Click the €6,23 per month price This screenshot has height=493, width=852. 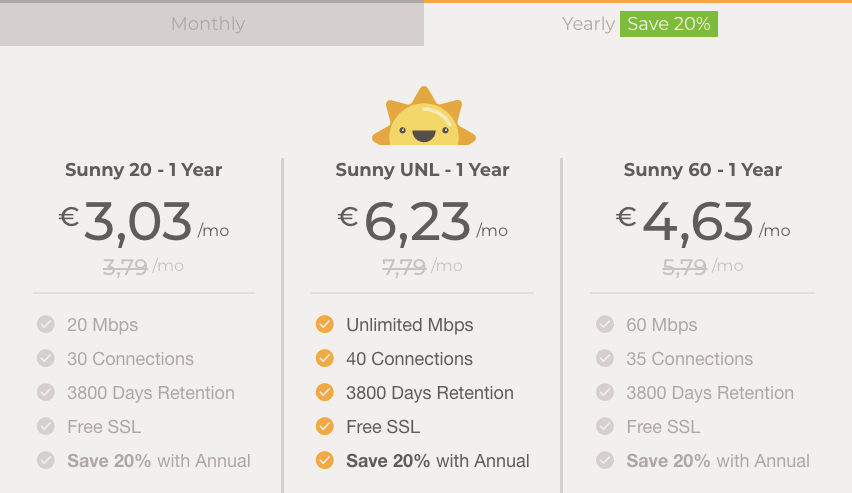pos(422,222)
